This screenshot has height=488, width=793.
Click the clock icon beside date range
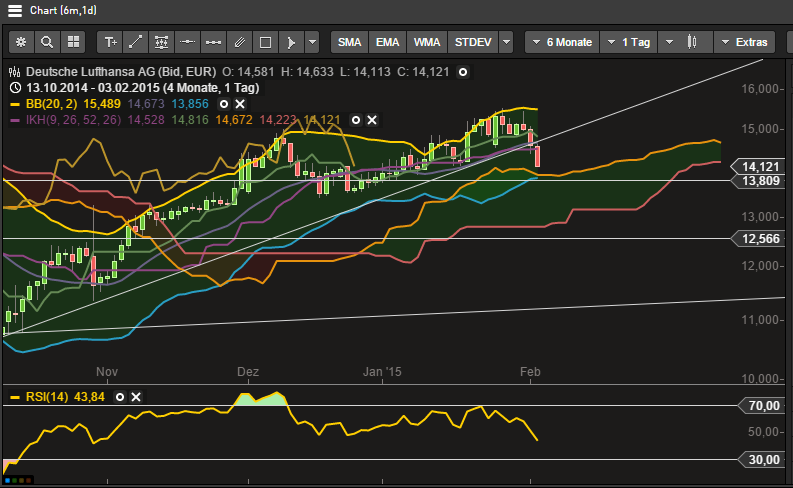(15, 88)
